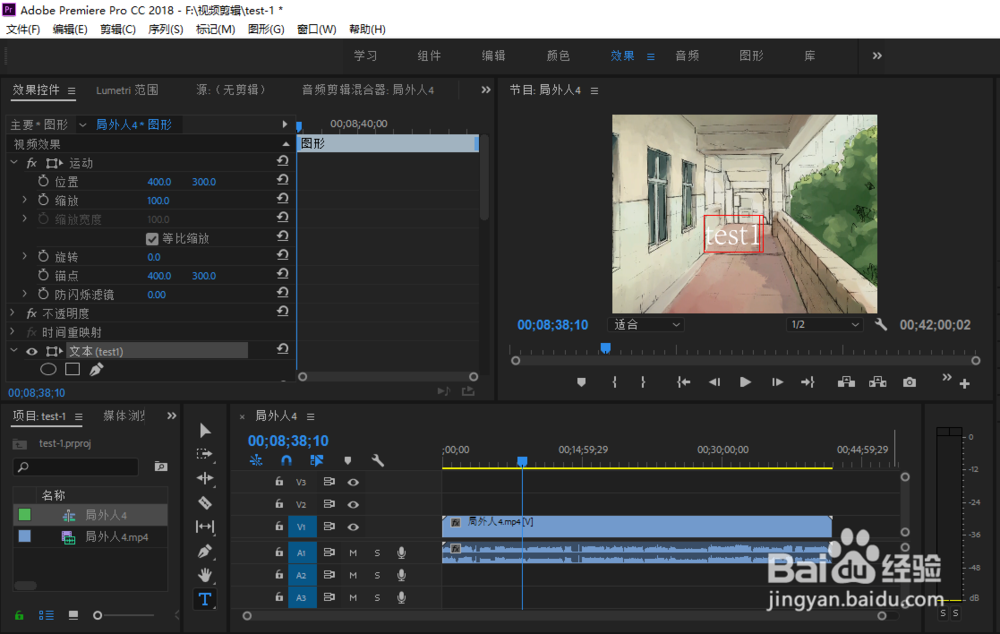Select the Selection tool arrow
Image resolution: width=1000 pixels, height=634 pixels.
click(205, 431)
